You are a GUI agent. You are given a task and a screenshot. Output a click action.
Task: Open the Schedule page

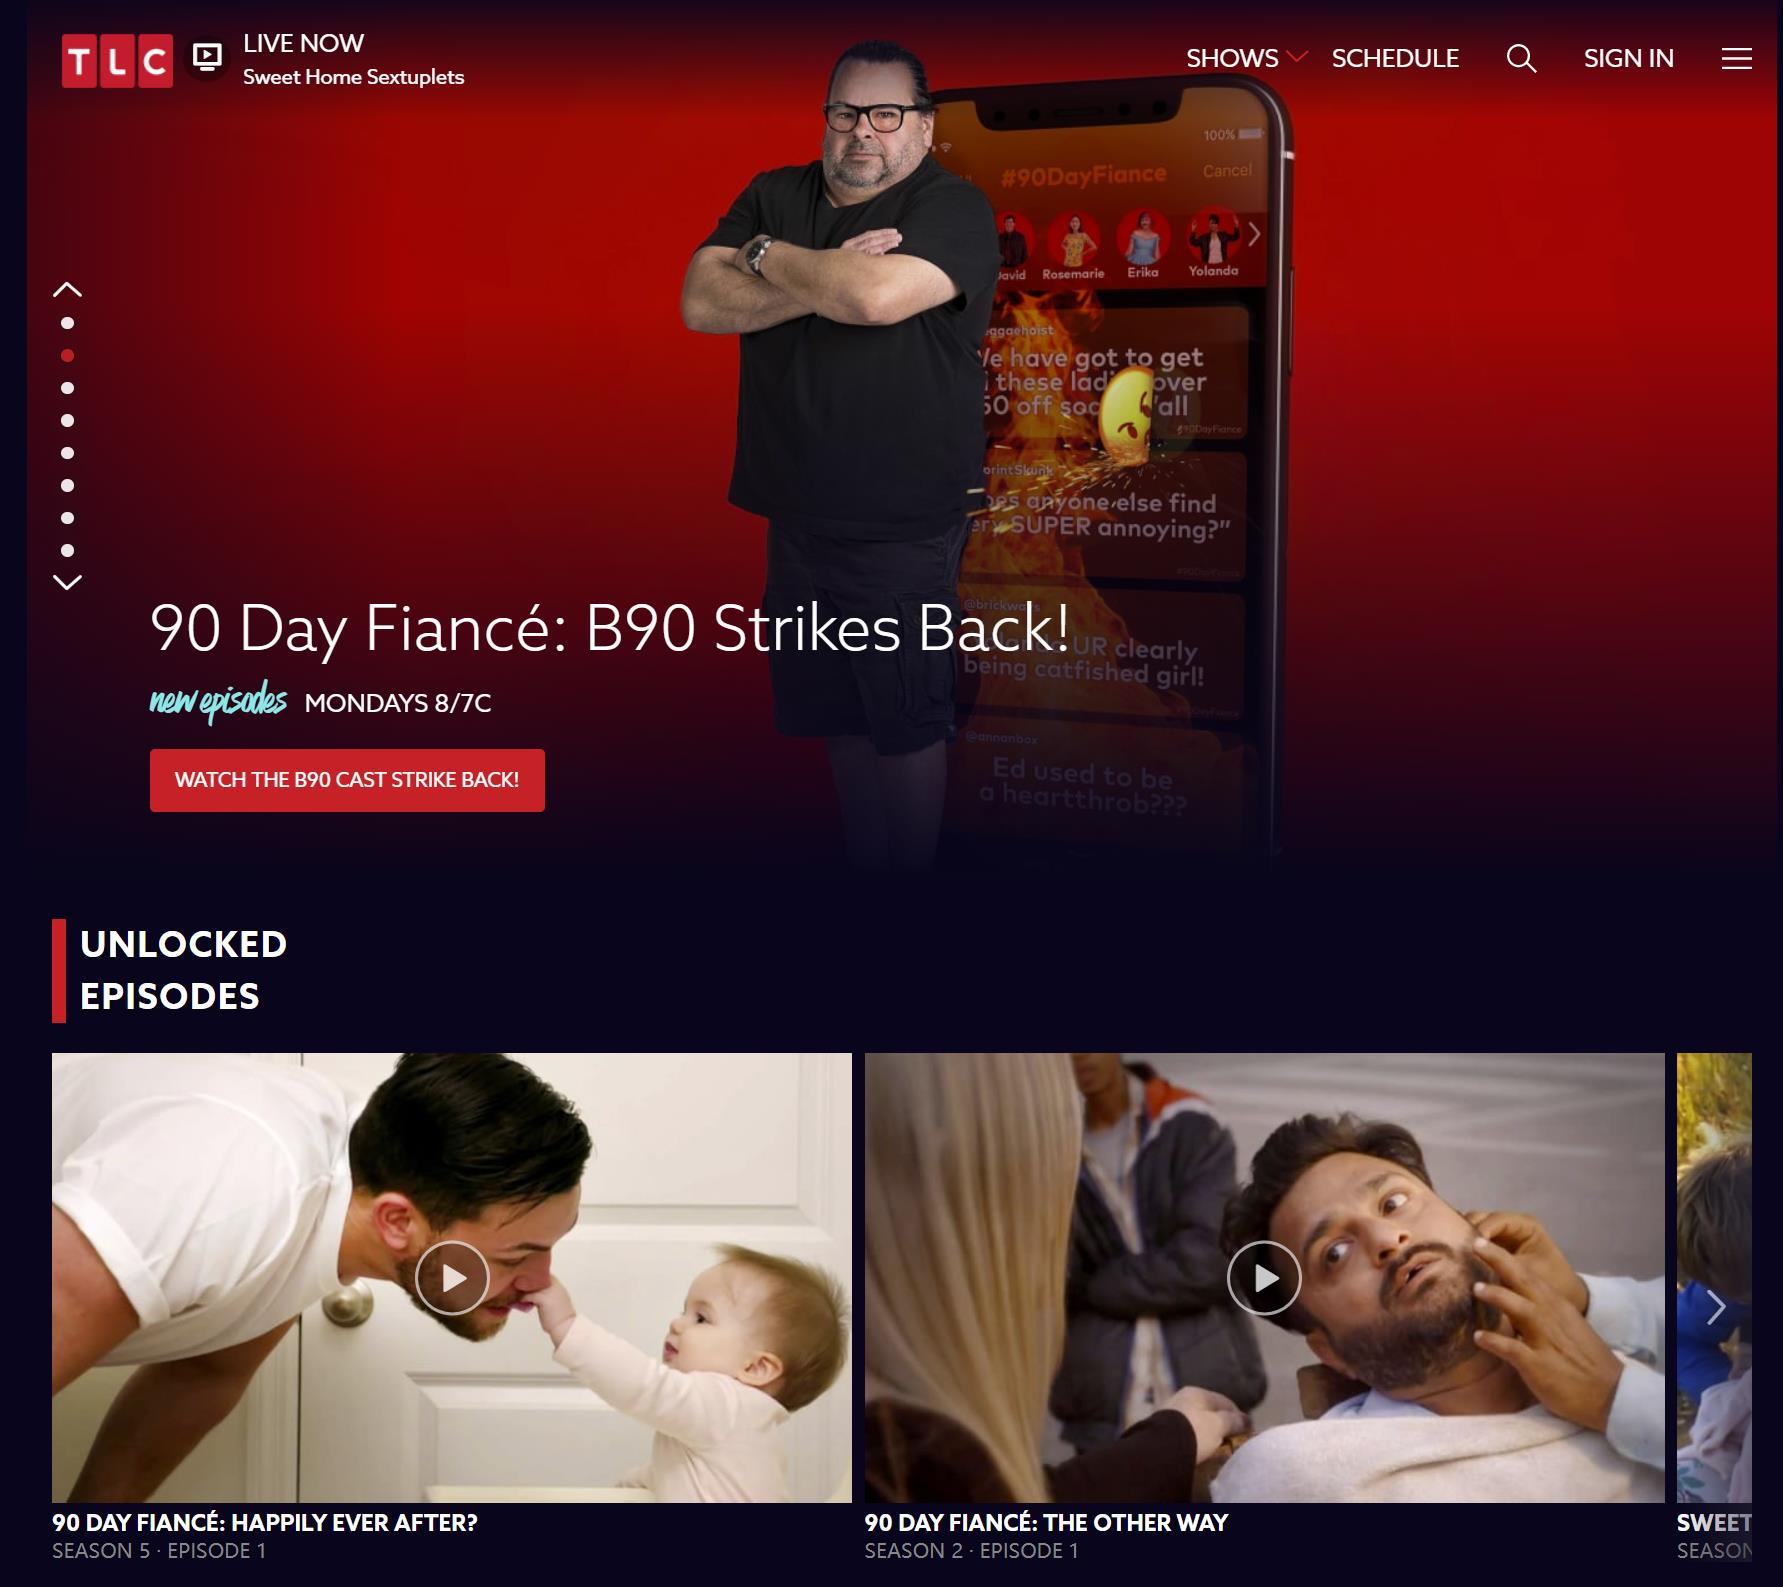(1395, 58)
